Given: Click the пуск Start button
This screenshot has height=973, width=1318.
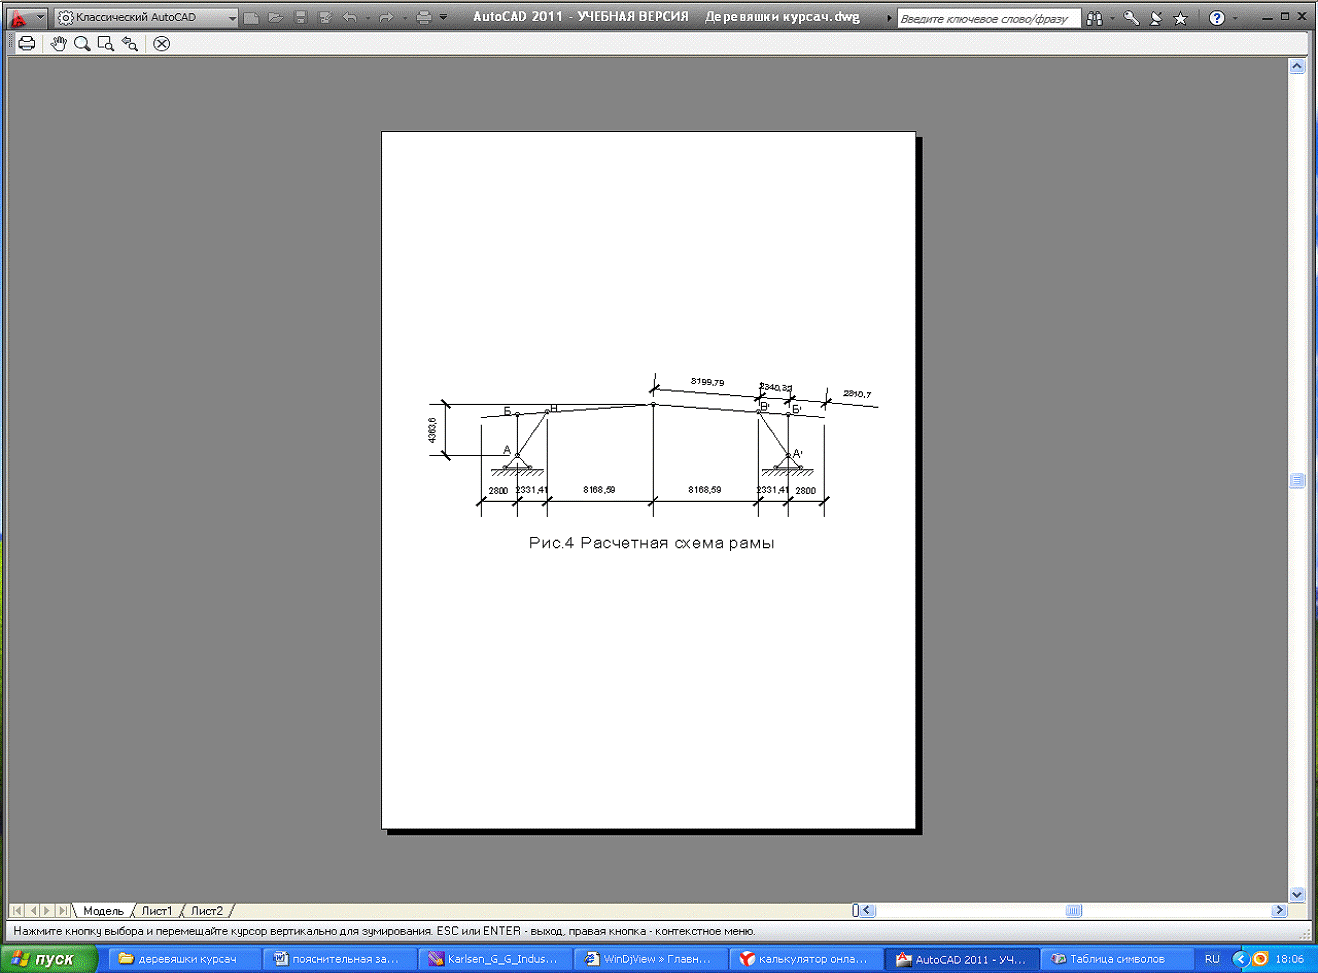Looking at the screenshot, I should pyautogui.click(x=48, y=958).
